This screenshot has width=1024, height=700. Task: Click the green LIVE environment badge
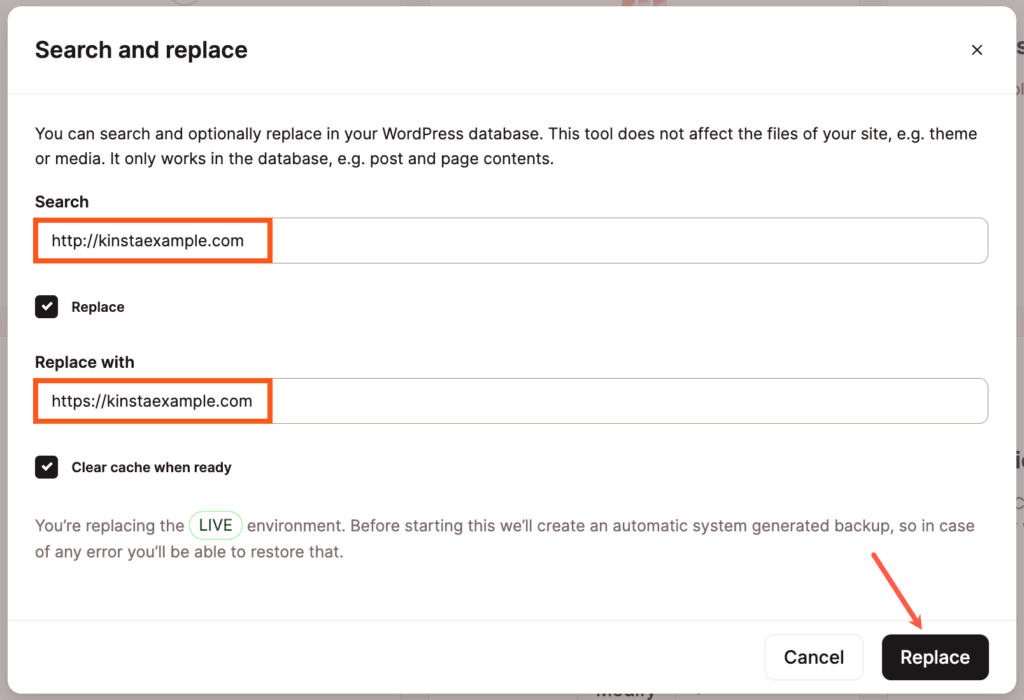click(215, 525)
